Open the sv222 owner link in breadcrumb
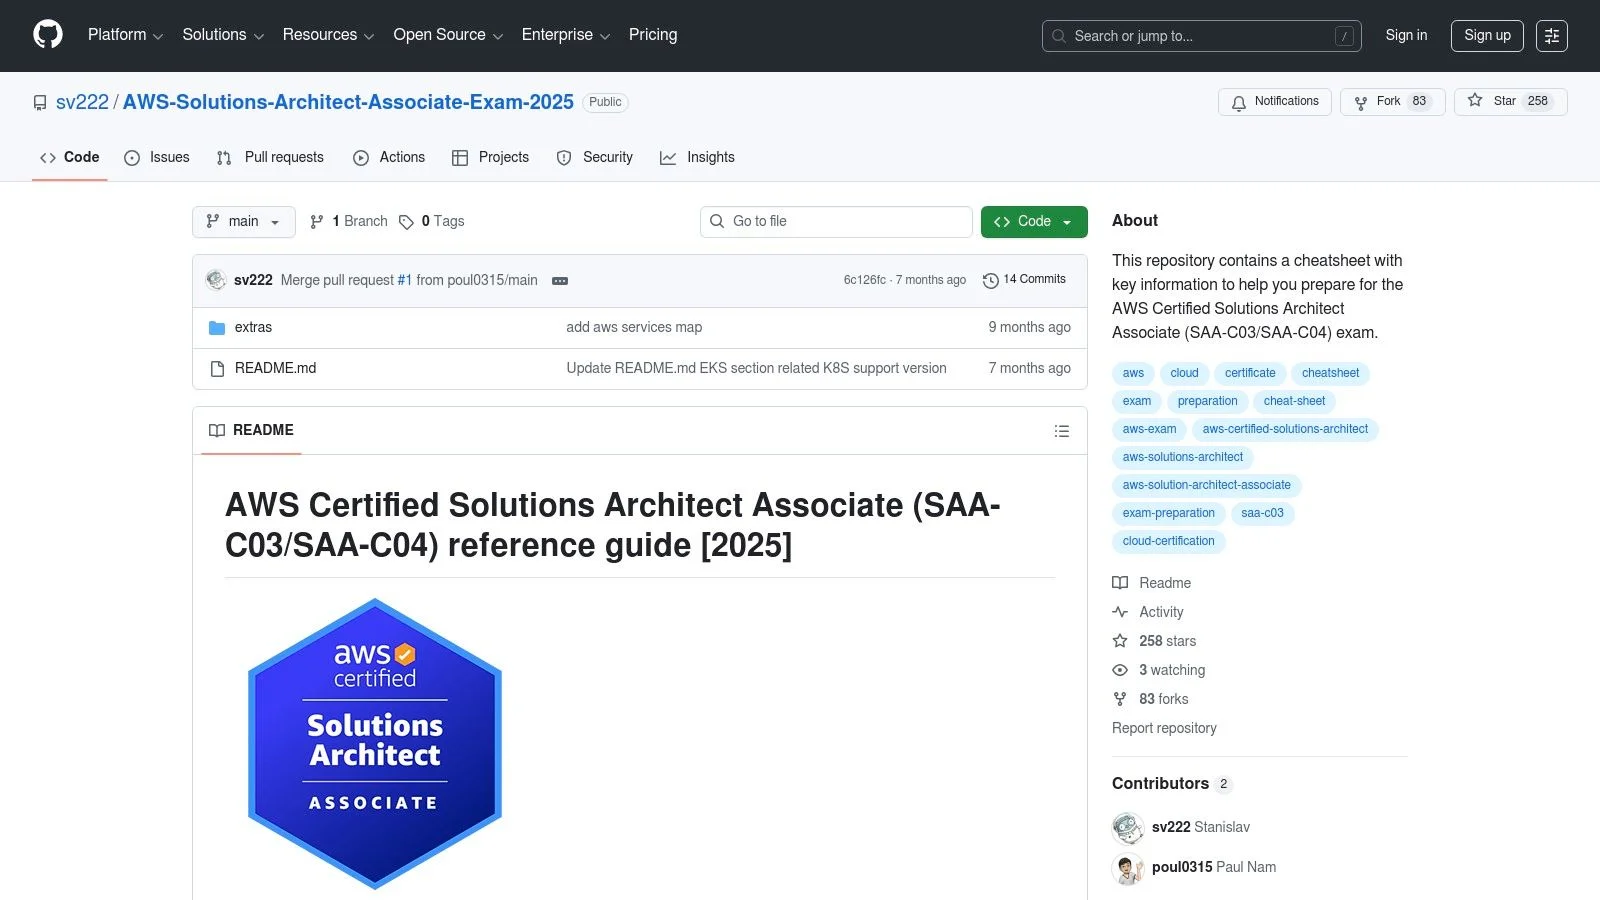Image resolution: width=1600 pixels, height=900 pixels. pyautogui.click(x=82, y=102)
